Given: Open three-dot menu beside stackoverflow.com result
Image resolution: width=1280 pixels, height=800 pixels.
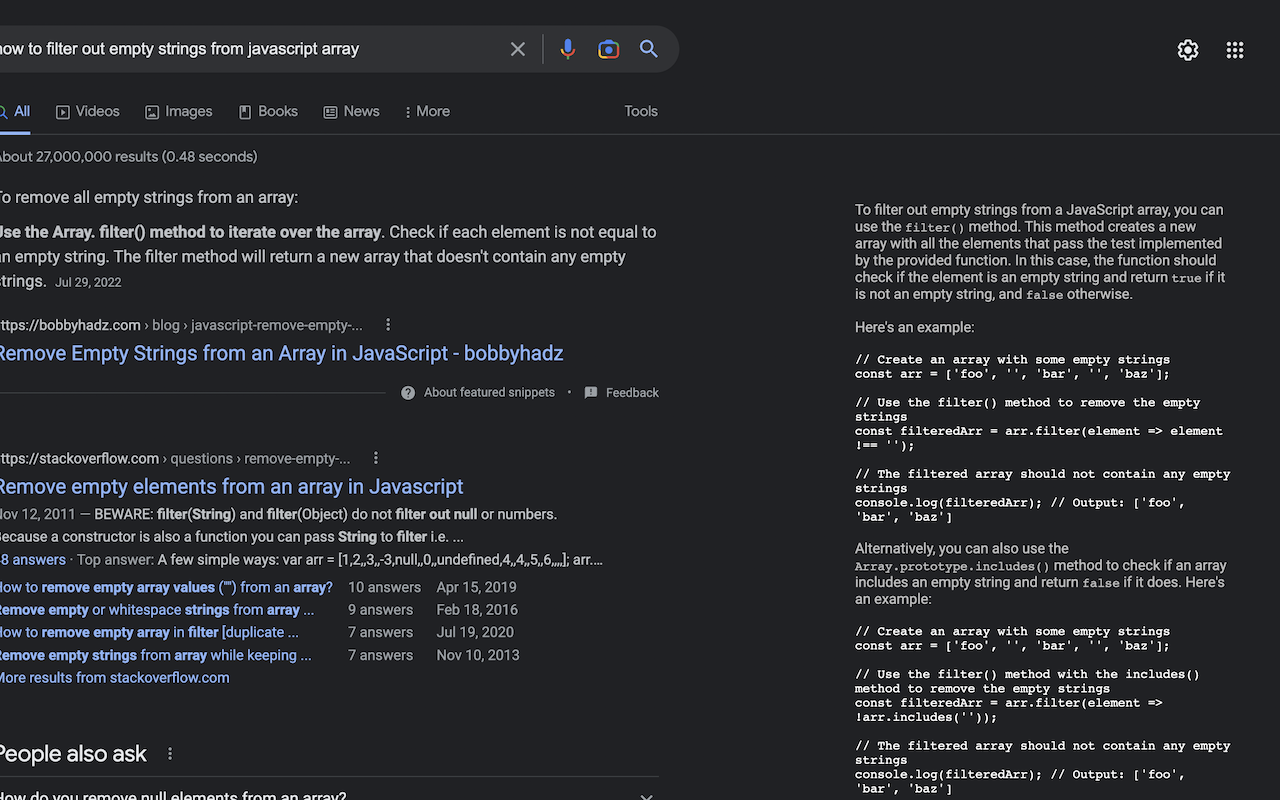Looking at the screenshot, I should pyautogui.click(x=376, y=458).
